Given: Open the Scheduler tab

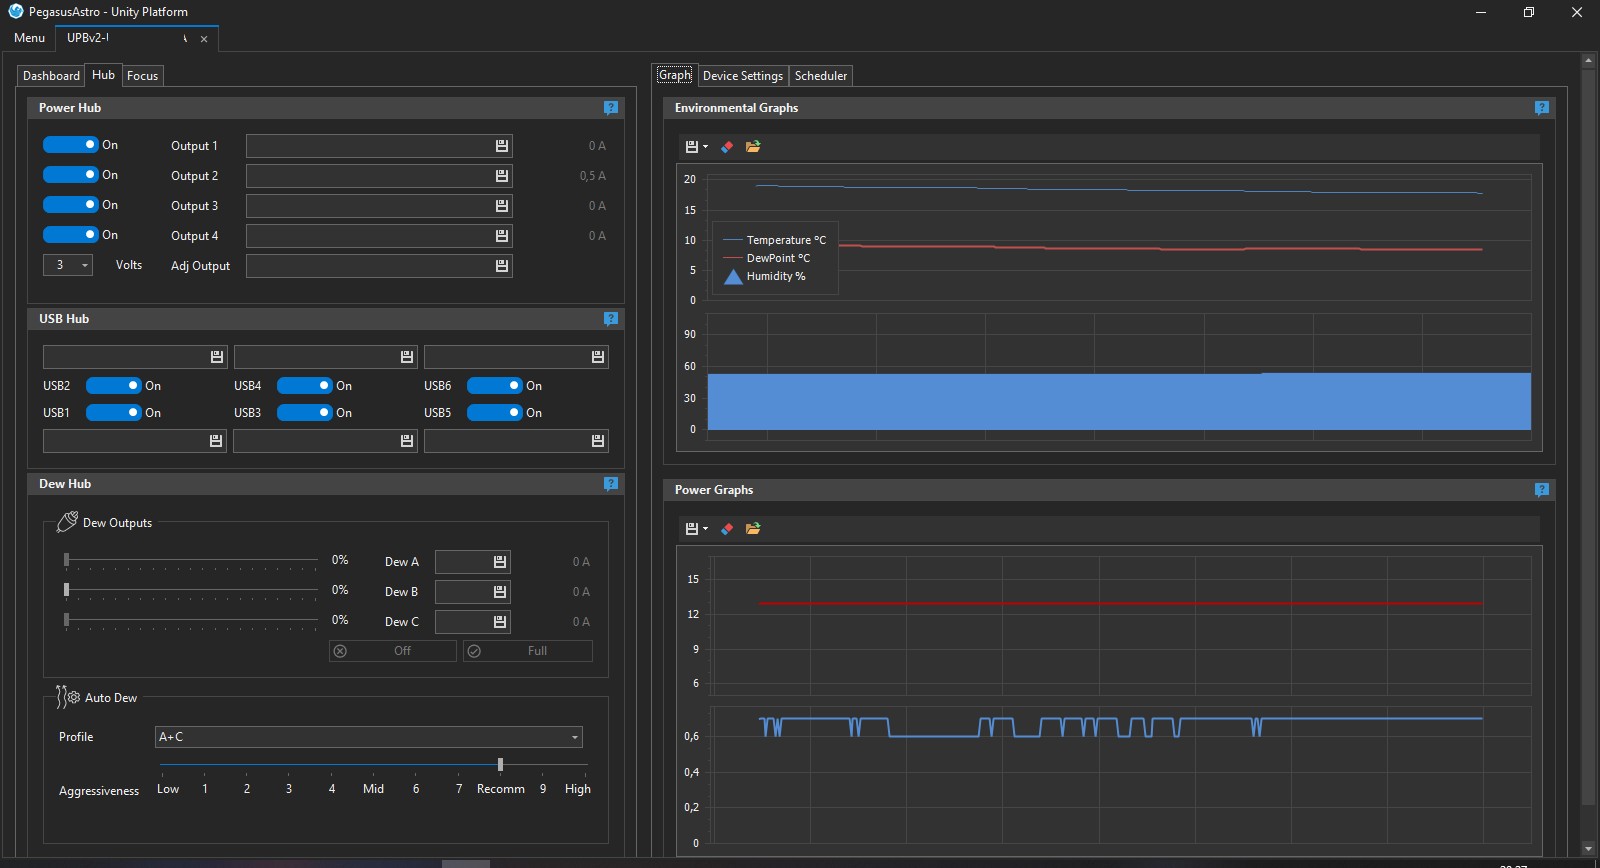Looking at the screenshot, I should coord(821,76).
